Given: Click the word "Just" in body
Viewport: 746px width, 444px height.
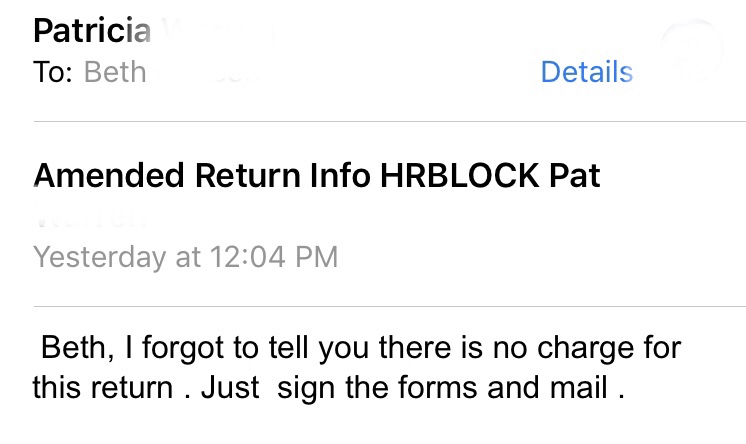Looking at the screenshot, I should coord(231,386).
